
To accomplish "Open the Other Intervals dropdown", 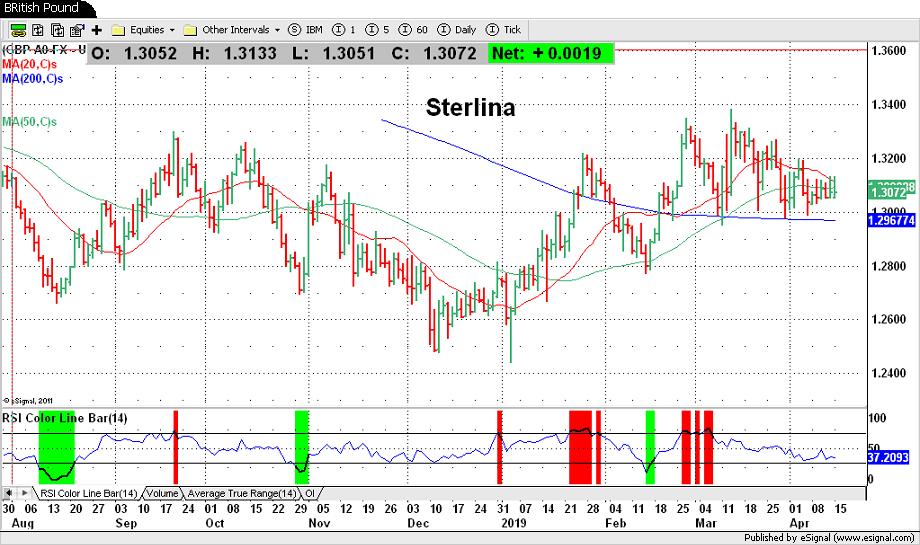I will pos(232,30).
